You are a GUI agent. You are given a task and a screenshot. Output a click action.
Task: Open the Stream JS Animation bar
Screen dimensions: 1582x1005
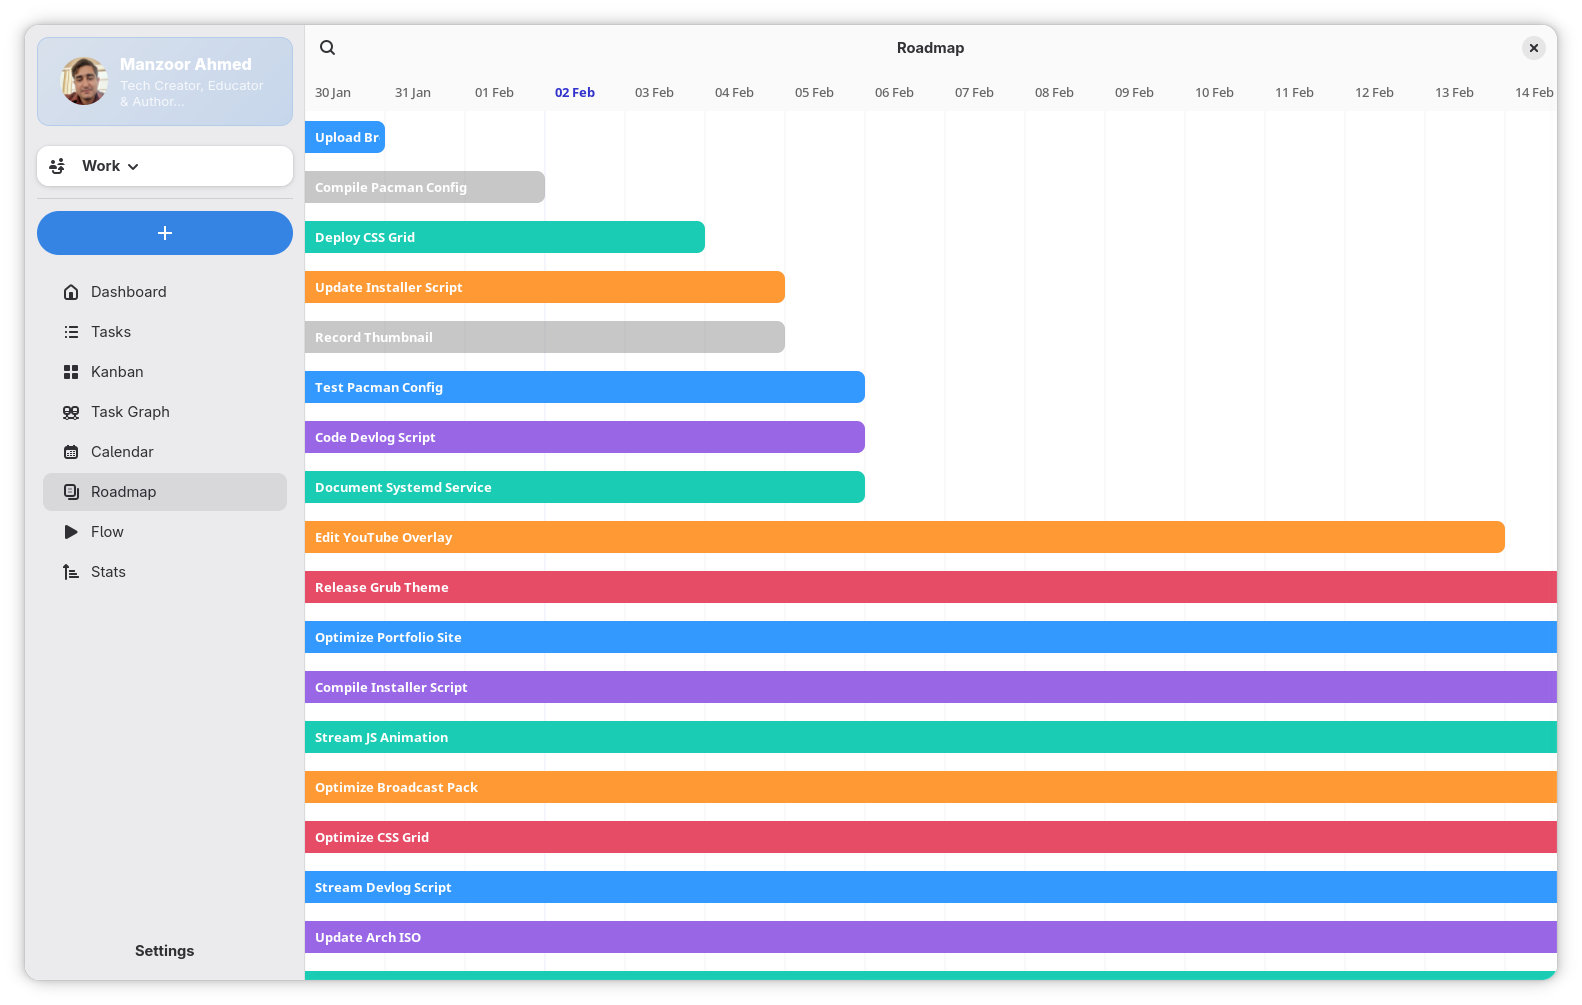pyautogui.click(x=931, y=737)
